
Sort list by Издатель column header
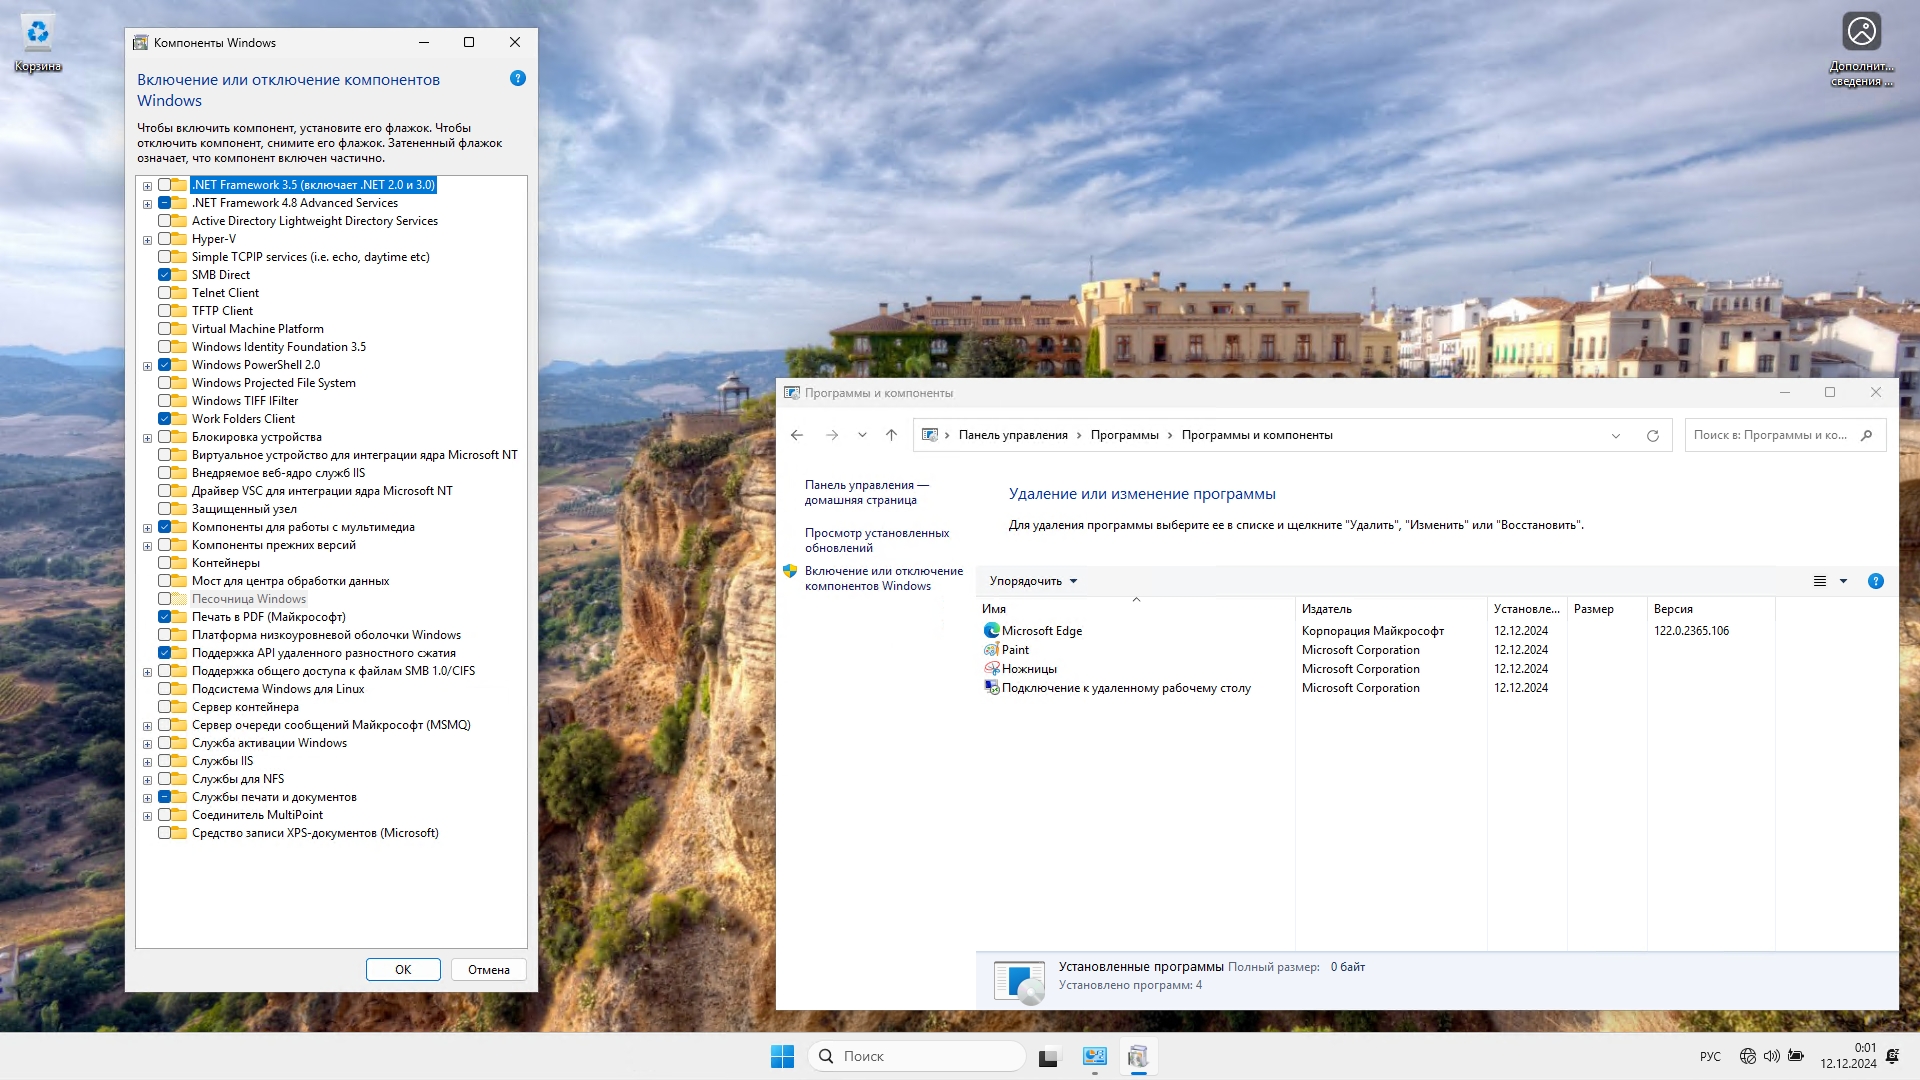[1326, 609]
